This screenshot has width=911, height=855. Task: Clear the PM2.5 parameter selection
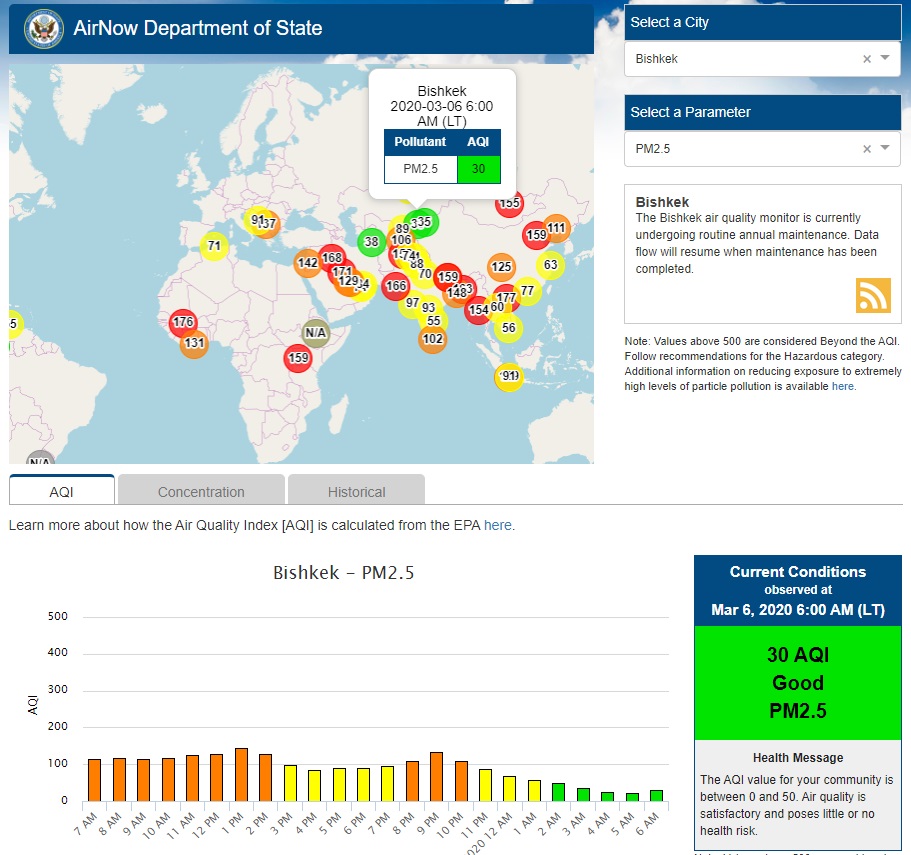pyautogui.click(x=867, y=149)
